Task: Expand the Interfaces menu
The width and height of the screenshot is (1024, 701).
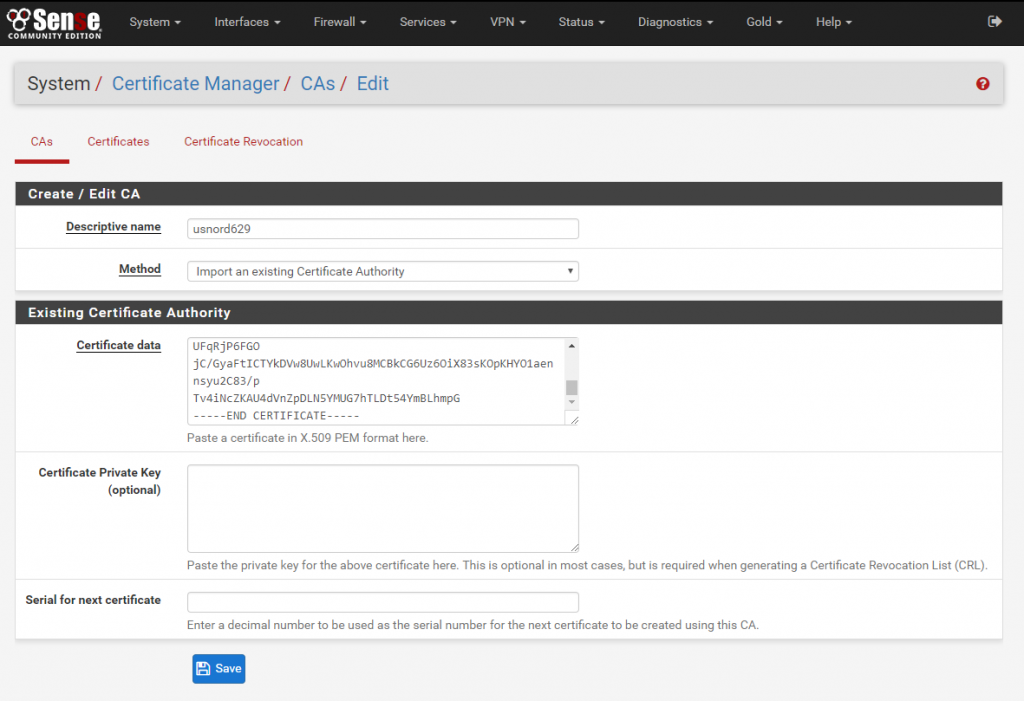Action: [247, 22]
